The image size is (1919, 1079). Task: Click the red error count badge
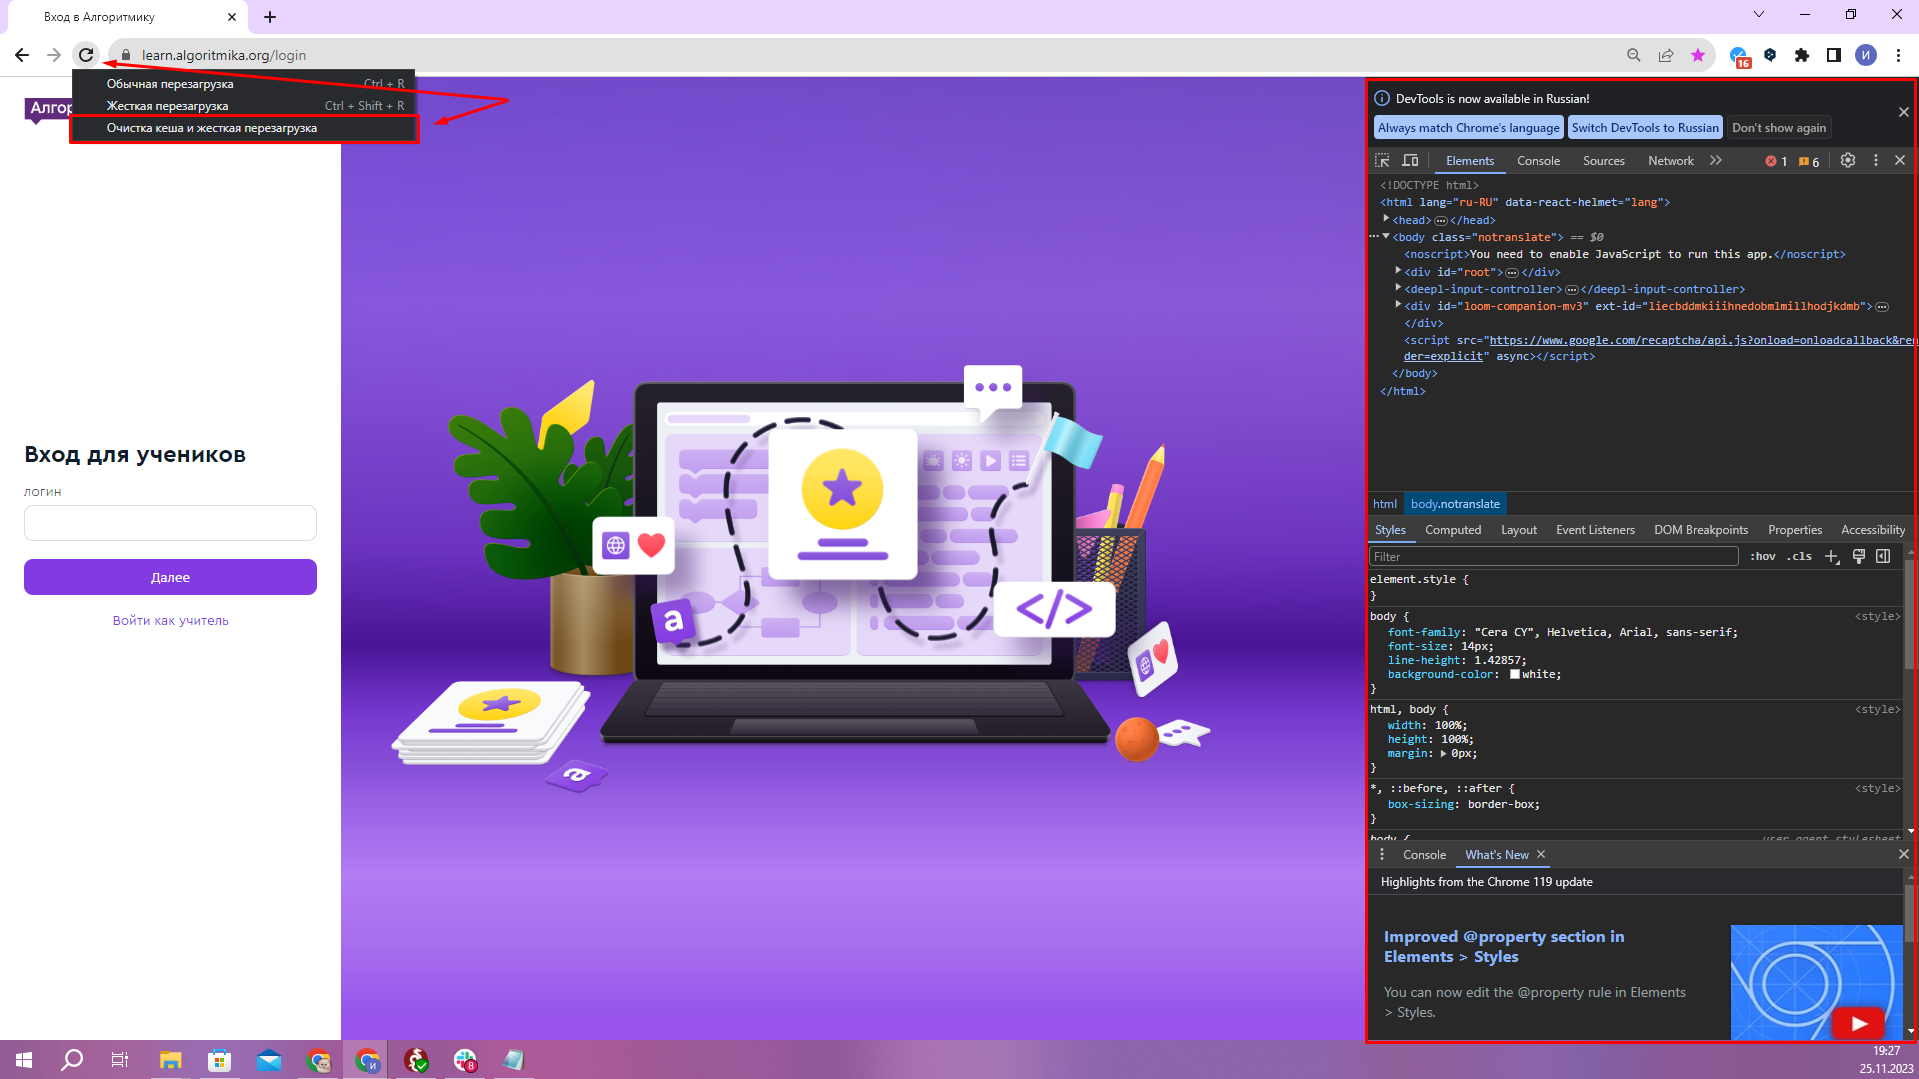[1776, 161]
